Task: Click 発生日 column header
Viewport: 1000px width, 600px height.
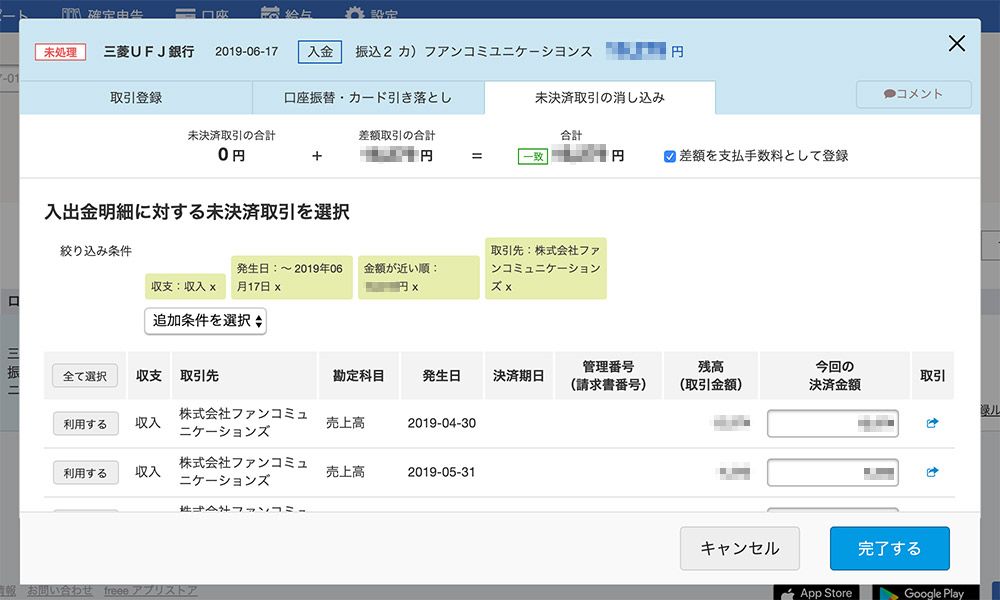Action: pyautogui.click(x=441, y=376)
